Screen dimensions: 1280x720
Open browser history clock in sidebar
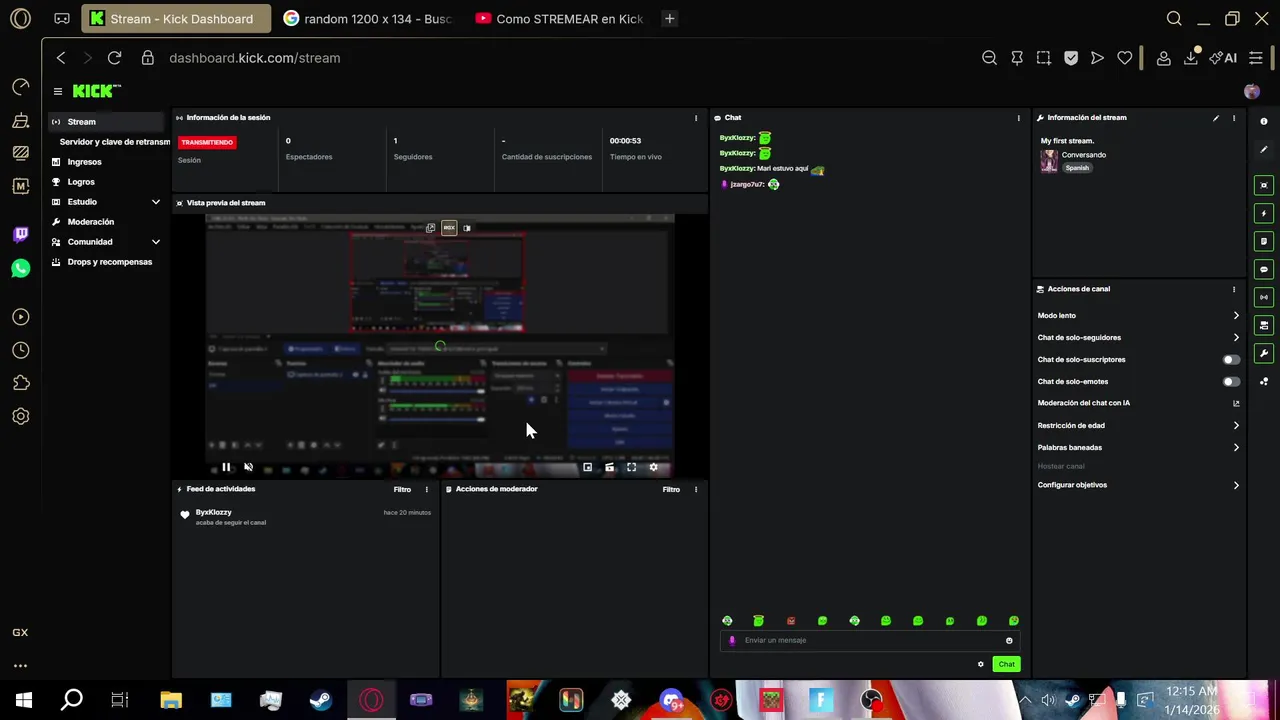(21, 350)
